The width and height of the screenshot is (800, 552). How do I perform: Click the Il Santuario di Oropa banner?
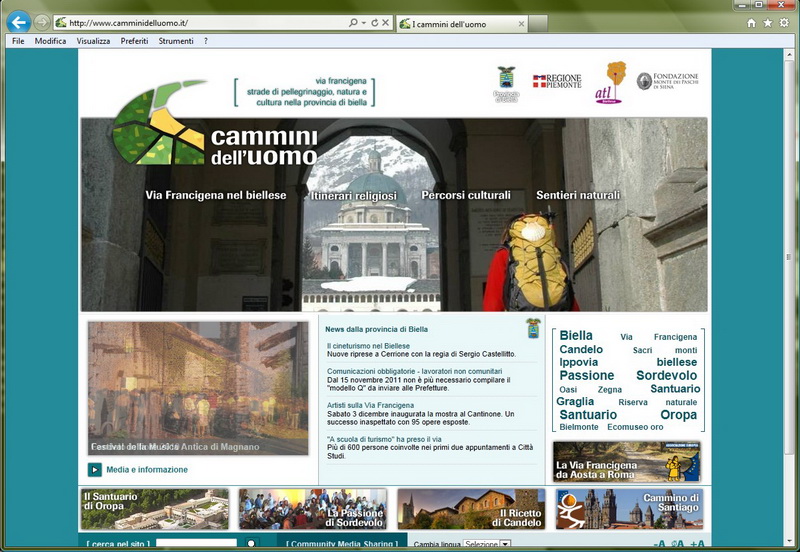click(155, 509)
